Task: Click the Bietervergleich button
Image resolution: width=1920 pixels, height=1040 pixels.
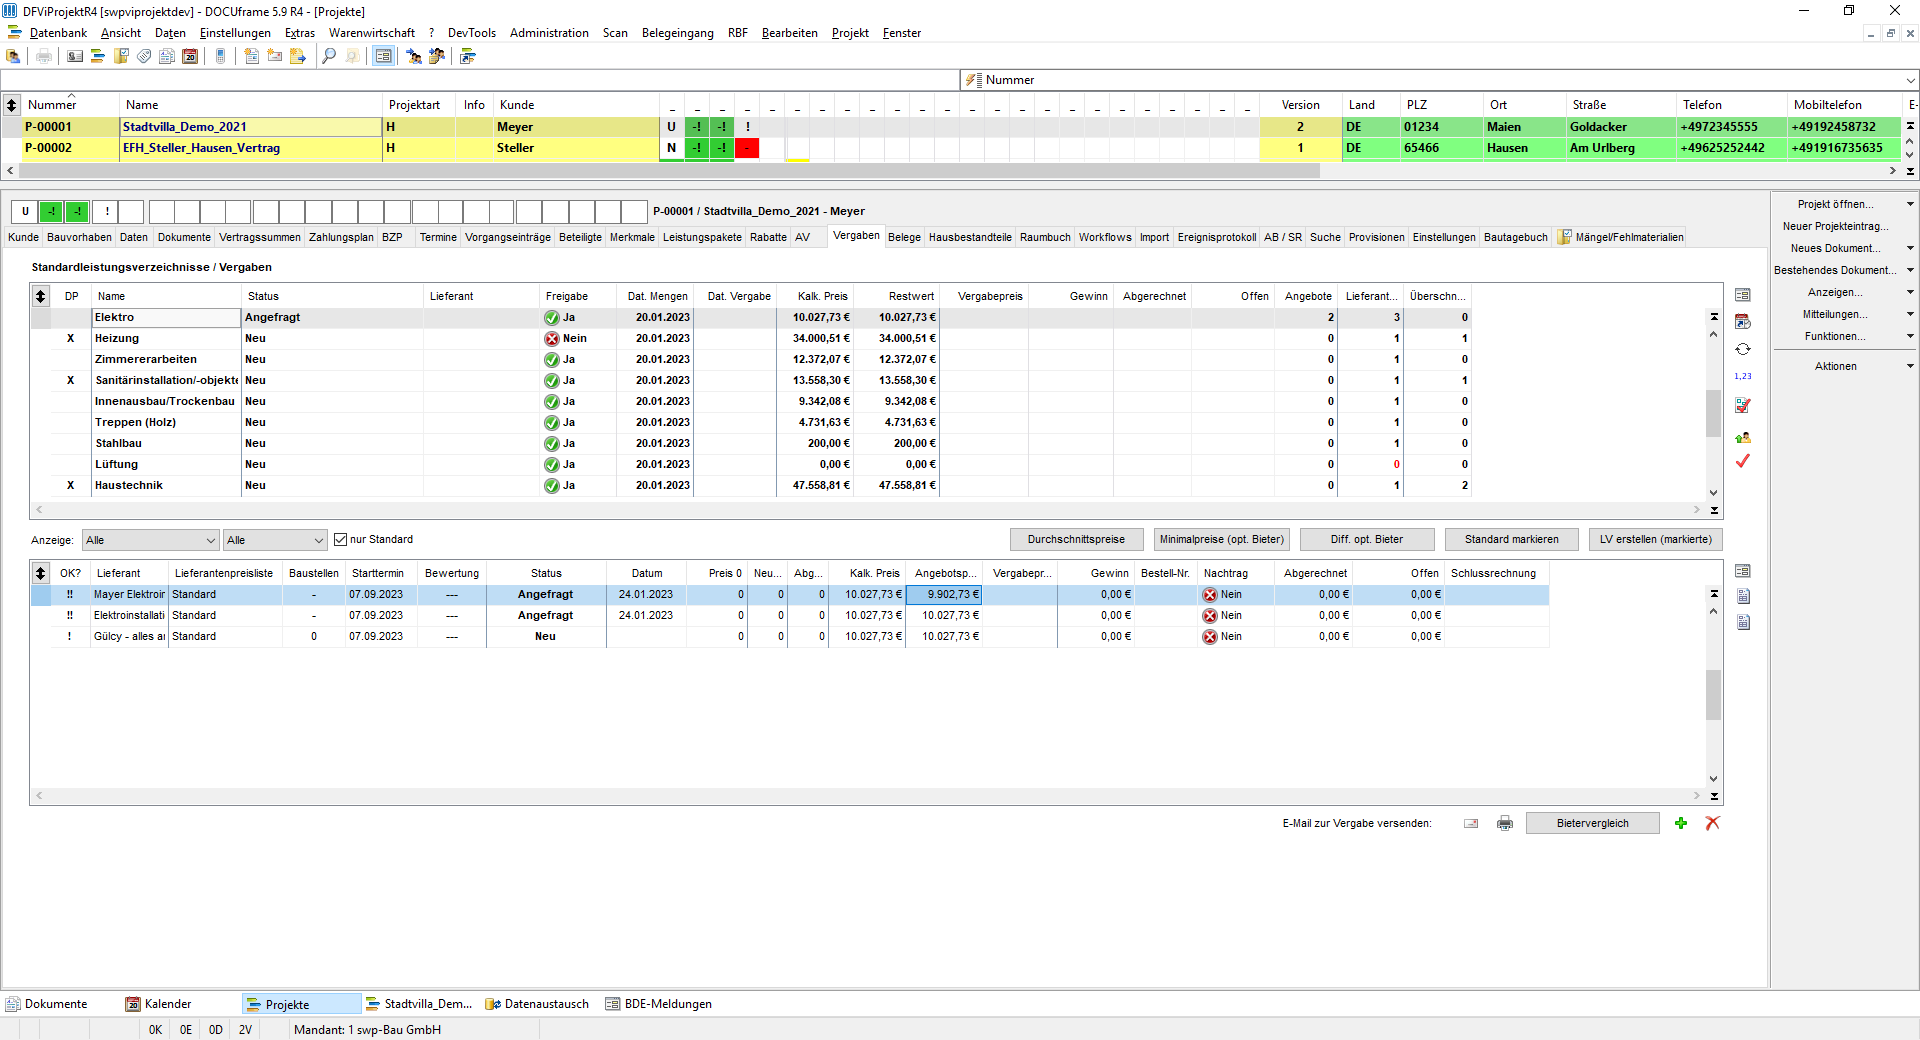Action: click(x=1593, y=823)
